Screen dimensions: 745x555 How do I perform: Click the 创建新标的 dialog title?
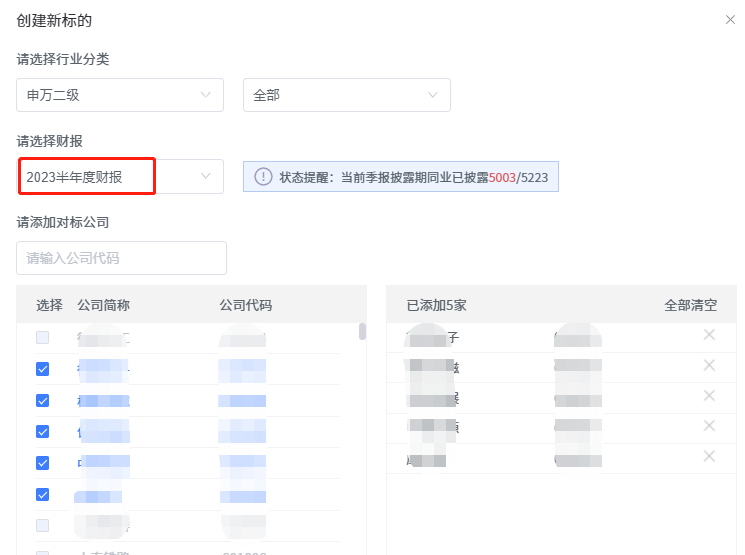click(x=54, y=20)
